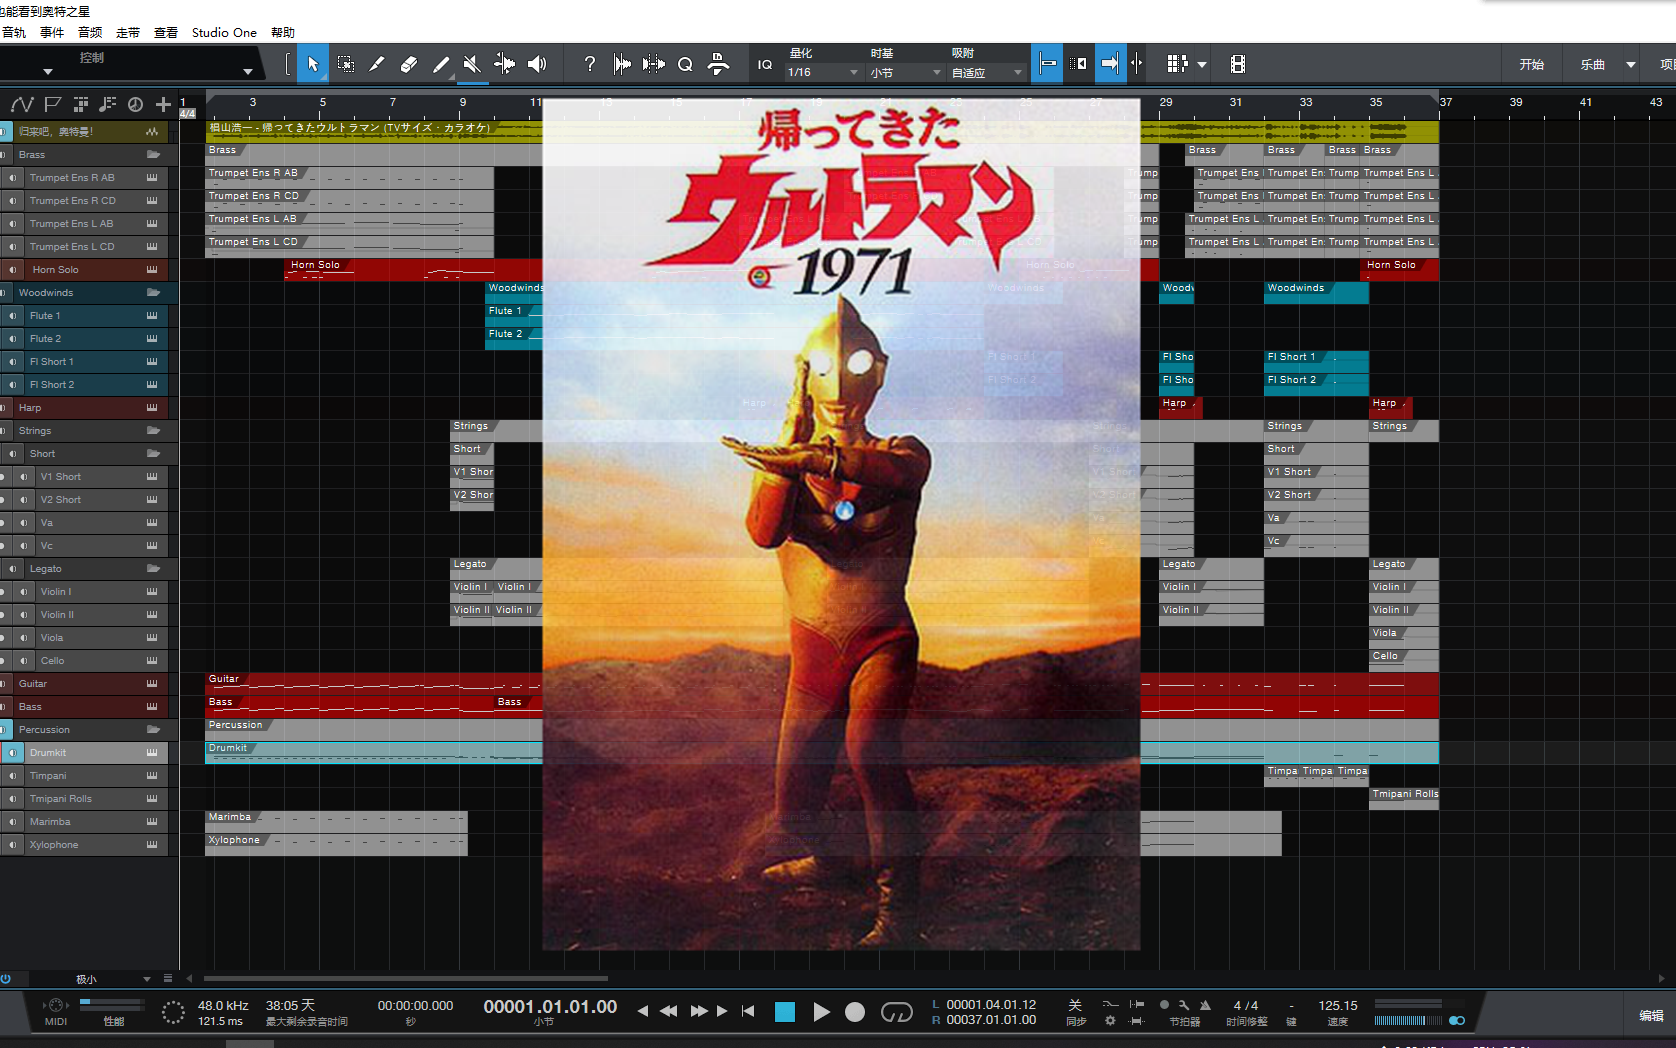Mute the Horn Solo track

click(x=13, y=270)
